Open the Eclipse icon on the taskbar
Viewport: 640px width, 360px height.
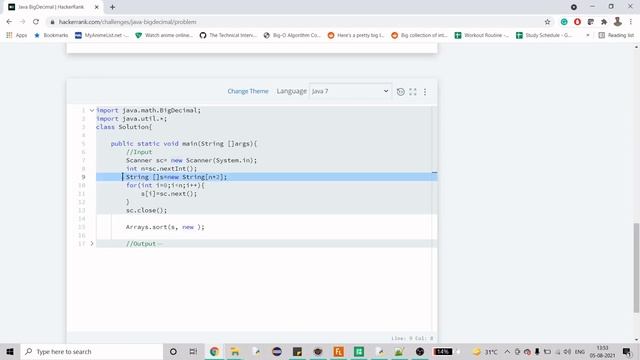point(277,351)
